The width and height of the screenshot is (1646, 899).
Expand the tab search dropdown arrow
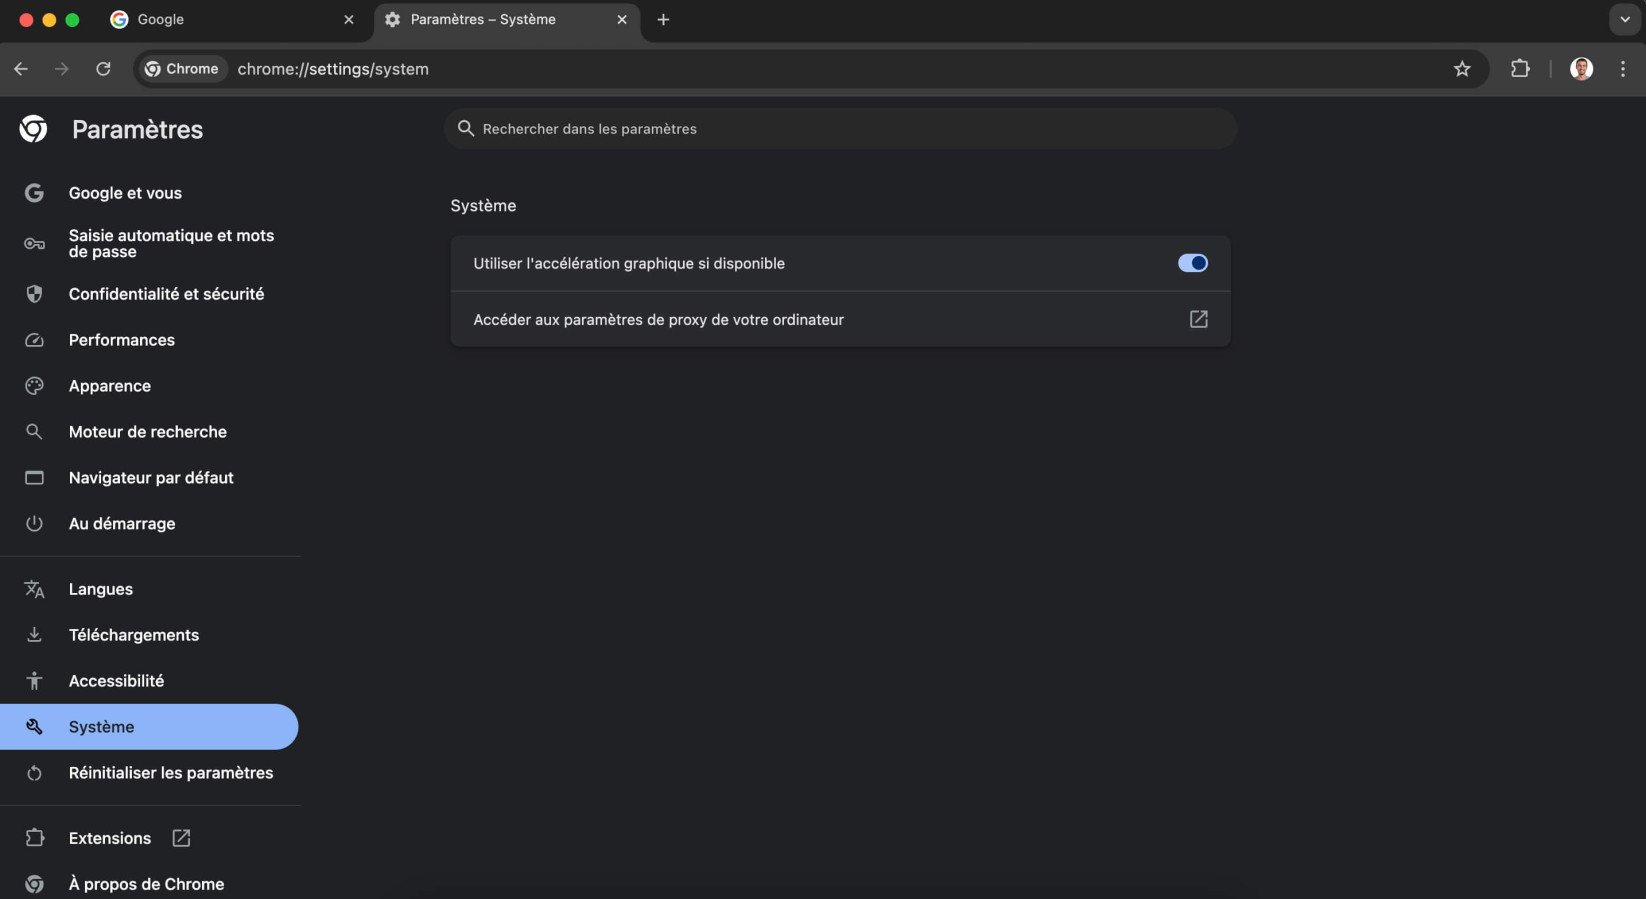(1625, 19)
